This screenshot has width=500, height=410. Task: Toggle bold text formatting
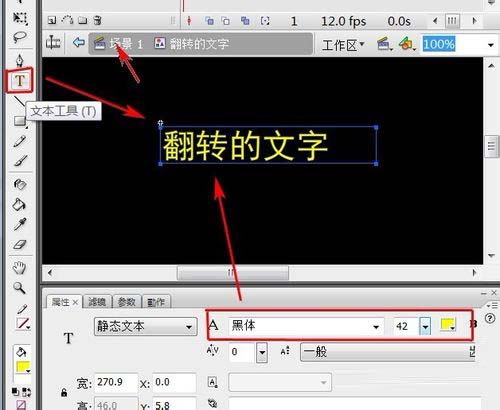[473, 324]
